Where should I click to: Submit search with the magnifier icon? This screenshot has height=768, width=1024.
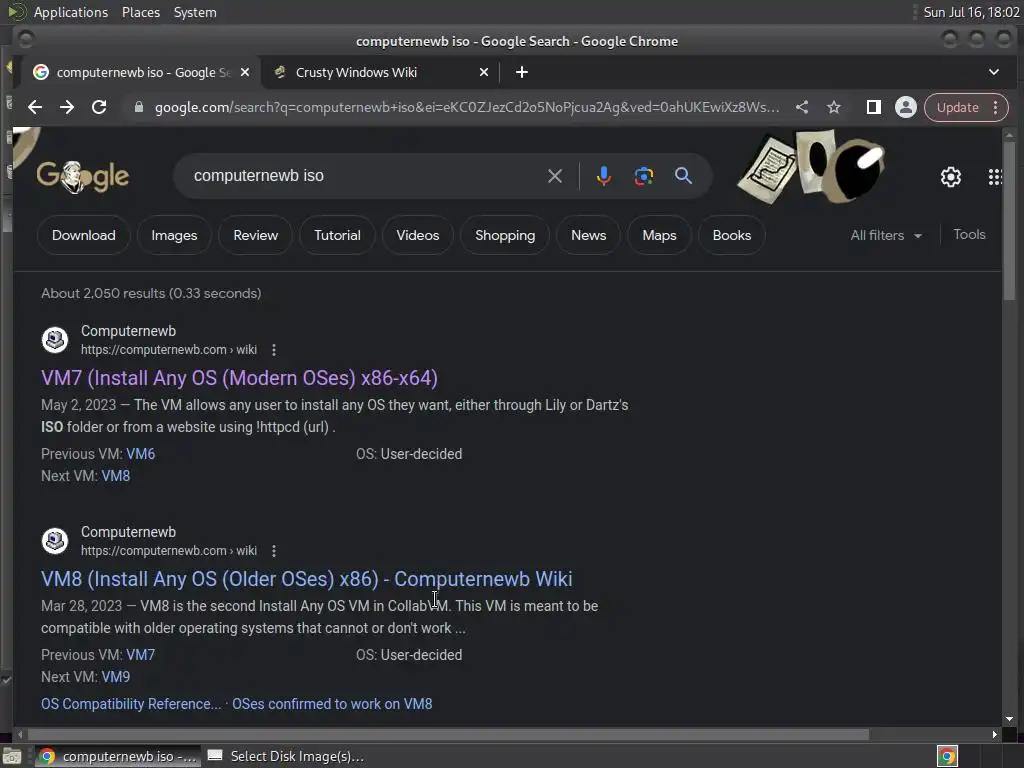tap(683, 176)
